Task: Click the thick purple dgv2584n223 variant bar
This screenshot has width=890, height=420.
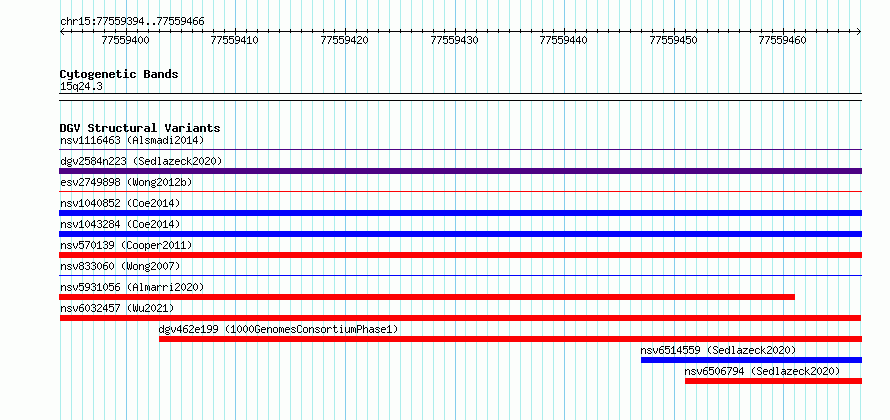Action: 460,171
